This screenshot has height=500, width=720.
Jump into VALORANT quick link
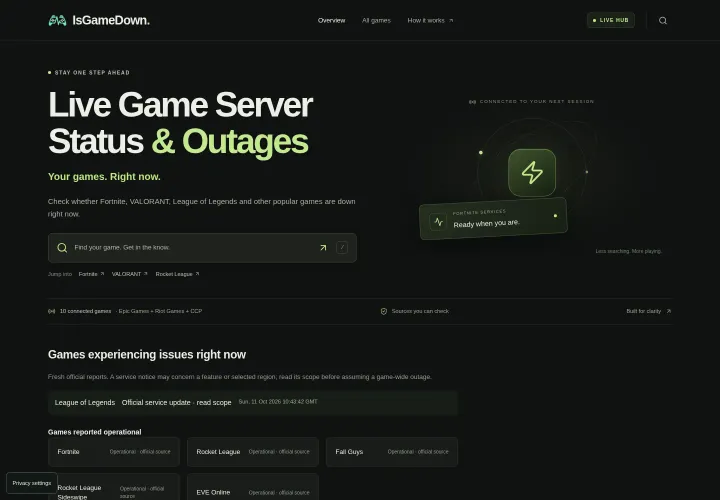[129, 274]
